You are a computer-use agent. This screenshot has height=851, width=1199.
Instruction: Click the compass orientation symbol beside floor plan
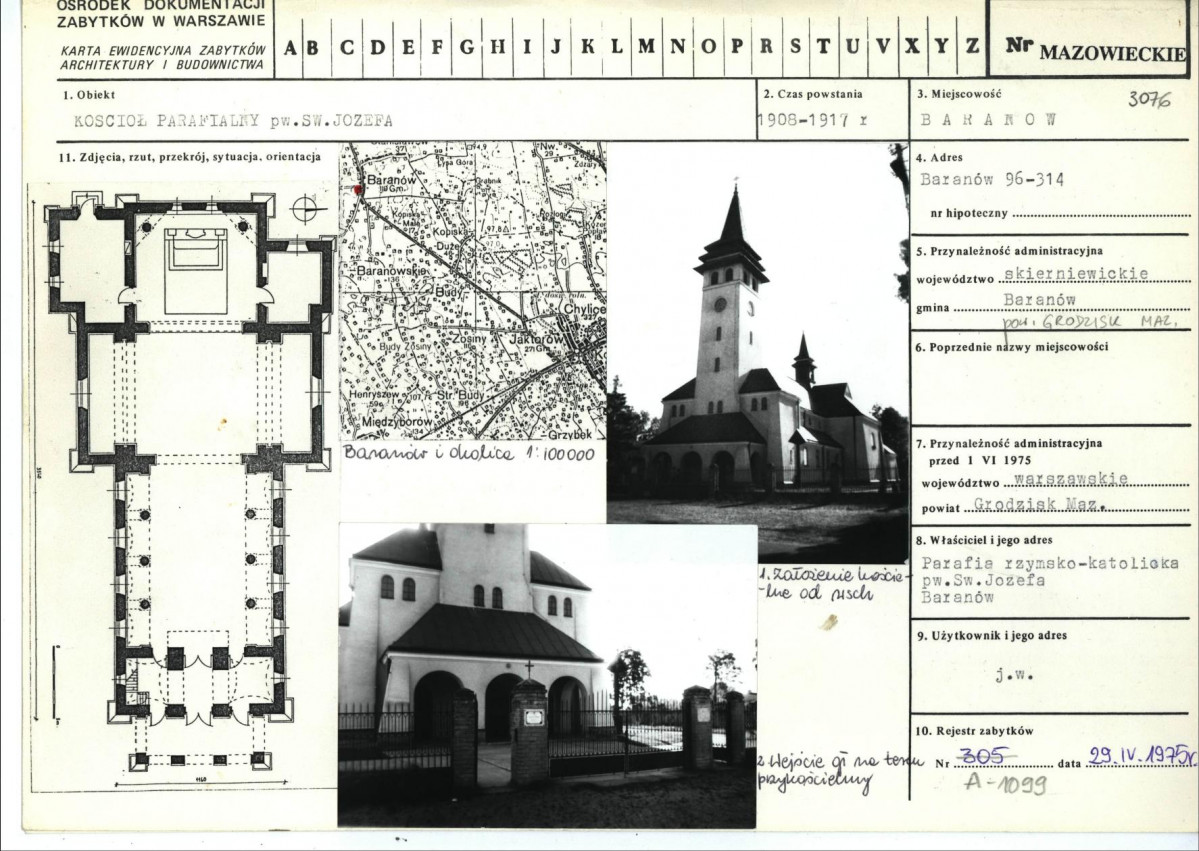pyautogui.click(x=304, y=209)
